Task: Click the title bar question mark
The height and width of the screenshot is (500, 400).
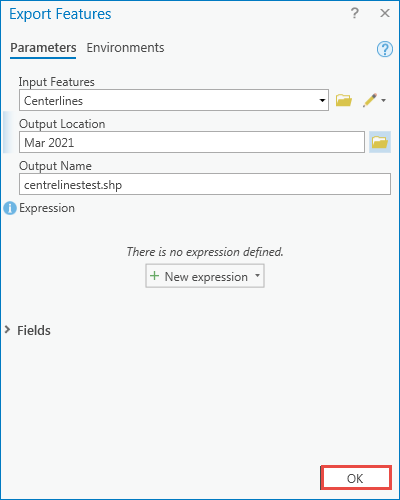Action: (355, 13)
